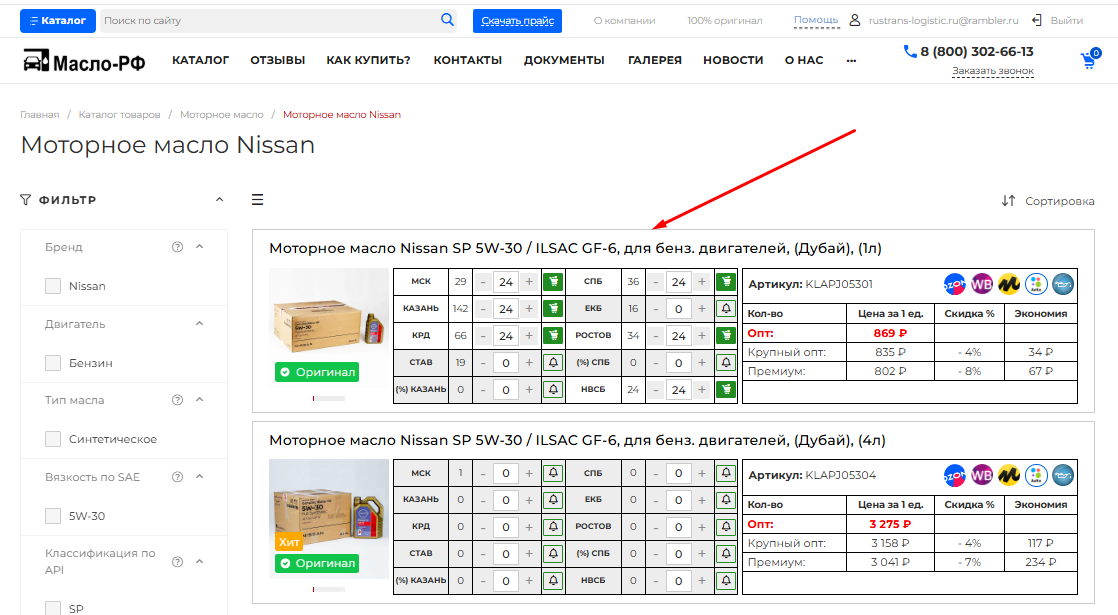Add СПБ stock of the 1л oil to cart

pos(726,281)
